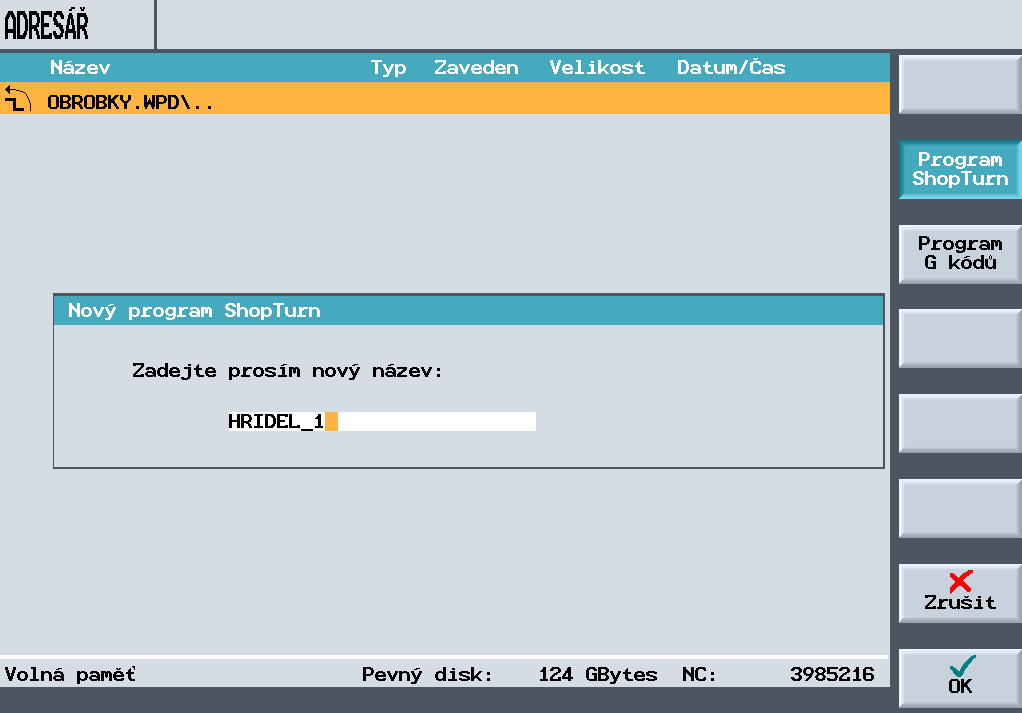
Task: Click the green checkmark icon on OK
Action: [x=962, y=666]
